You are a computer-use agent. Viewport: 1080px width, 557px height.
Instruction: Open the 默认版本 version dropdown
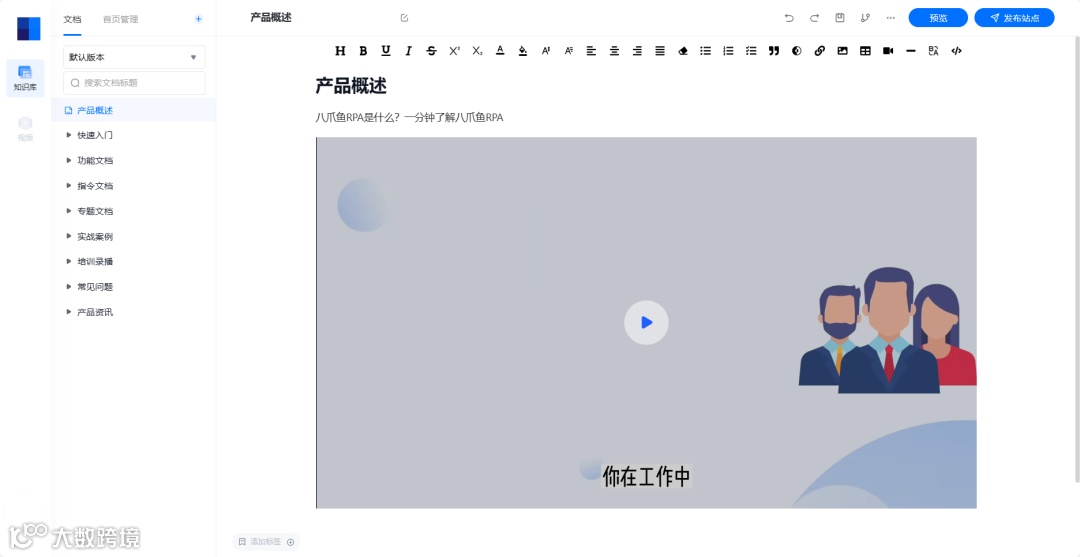click(134, 57)
